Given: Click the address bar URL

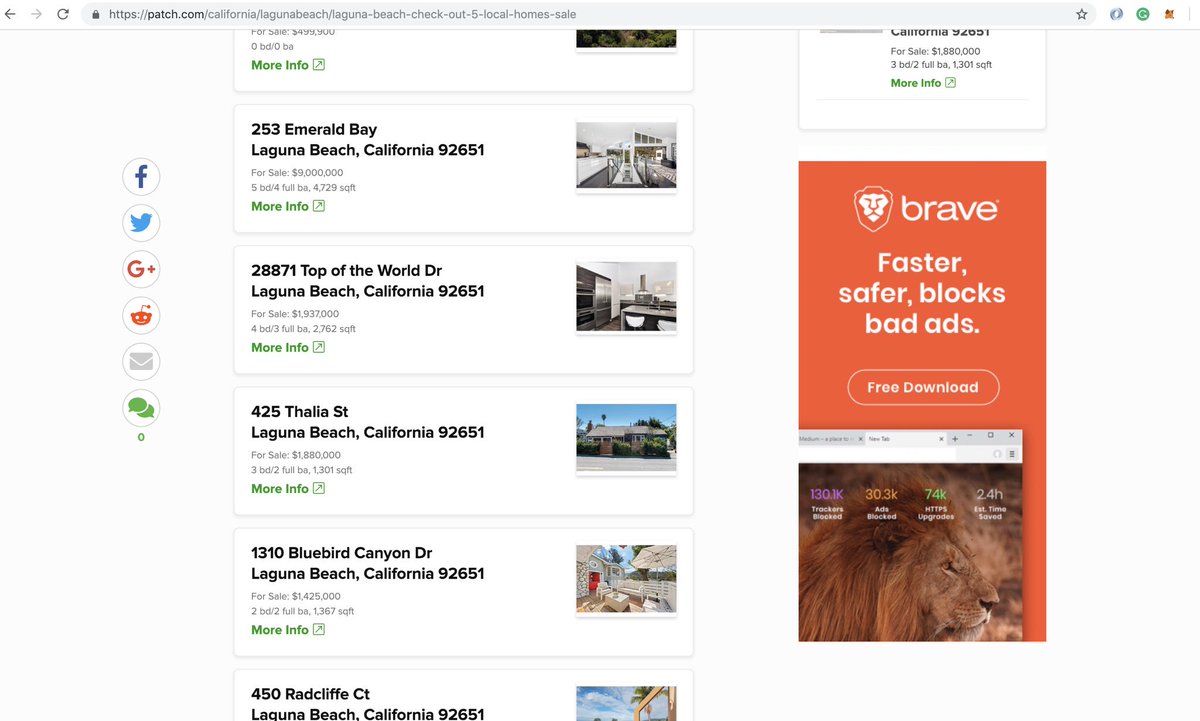Looking at the screenshot, I should tap(342, 15).
